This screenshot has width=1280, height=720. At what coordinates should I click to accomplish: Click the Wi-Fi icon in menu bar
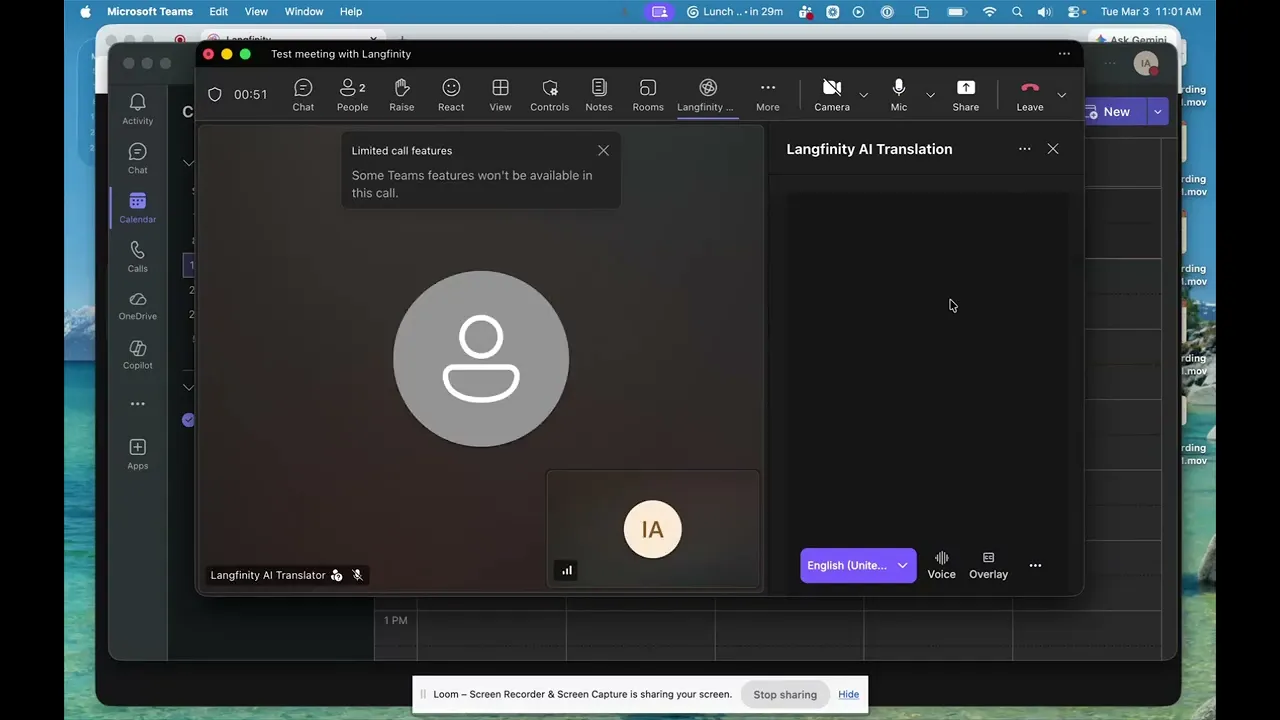pos(989,12)
